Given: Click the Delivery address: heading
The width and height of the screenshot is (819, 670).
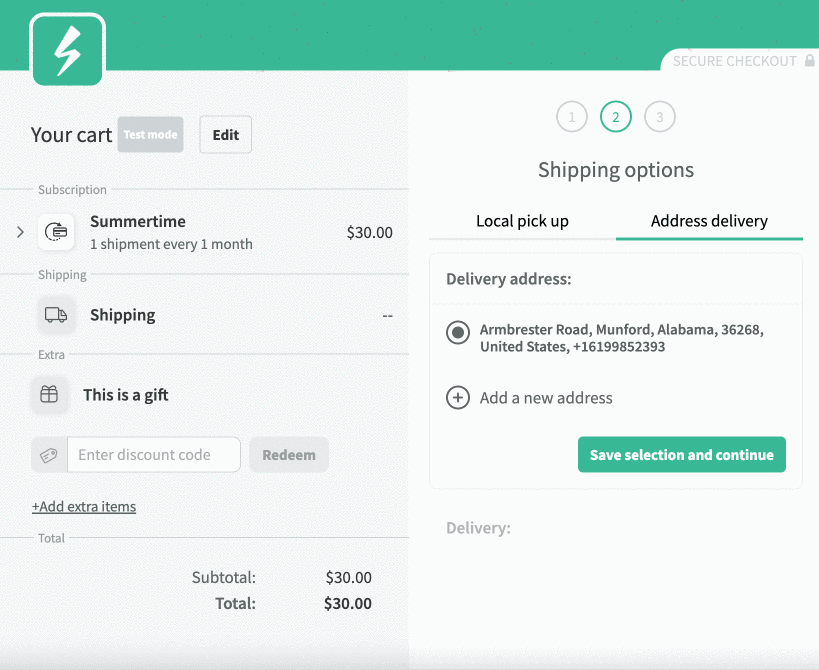Looking at the screenshot, I should coord(509,279).
